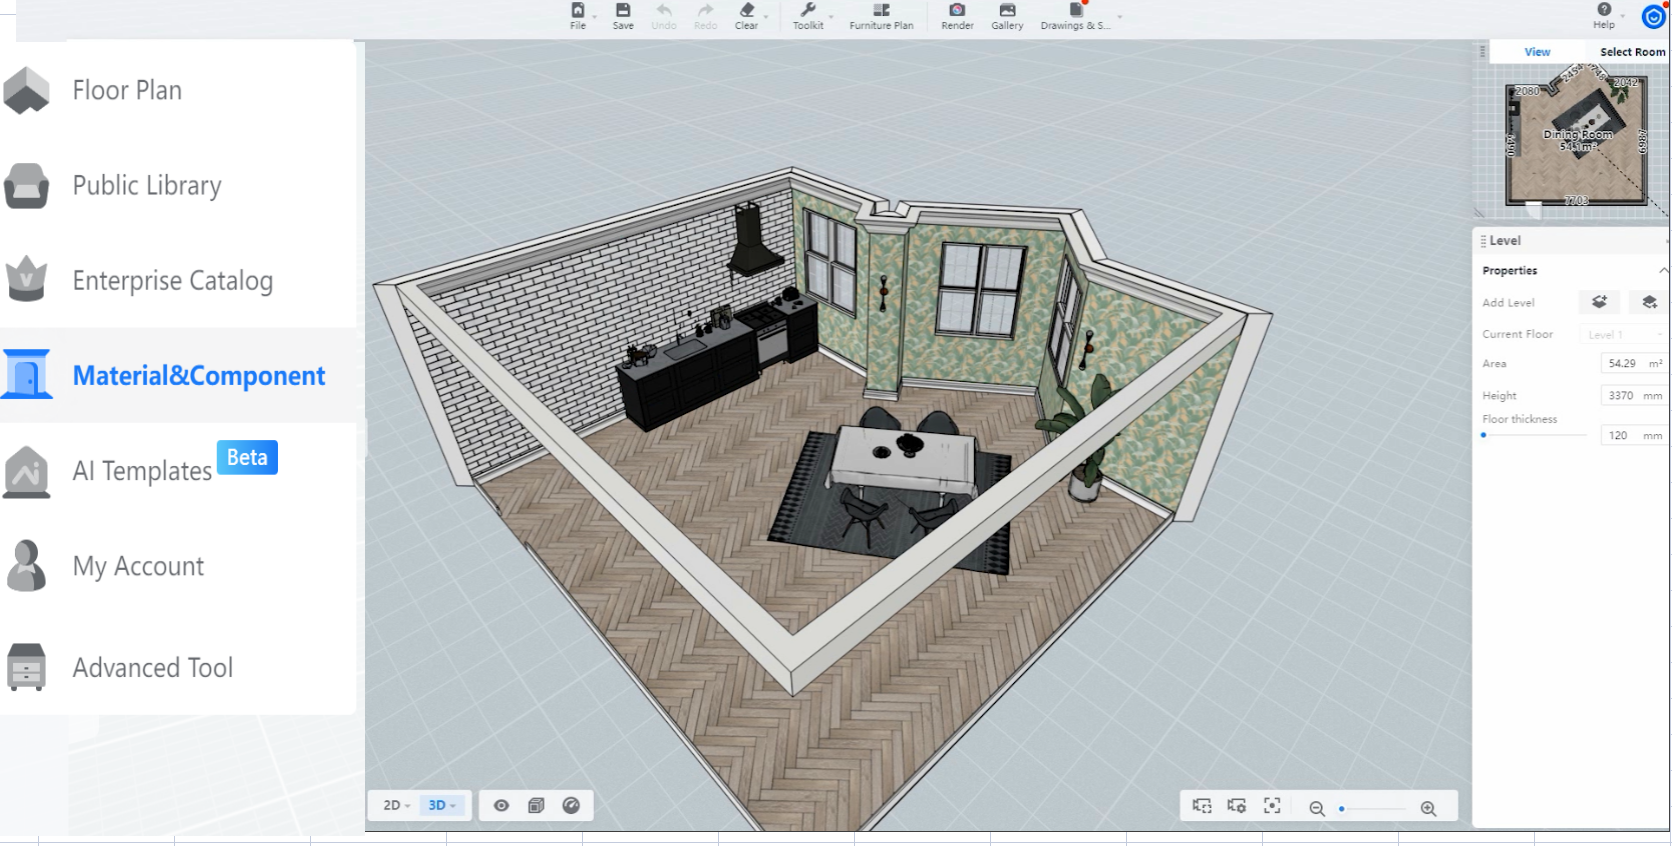Open the Gallery

pos(1006,15)
